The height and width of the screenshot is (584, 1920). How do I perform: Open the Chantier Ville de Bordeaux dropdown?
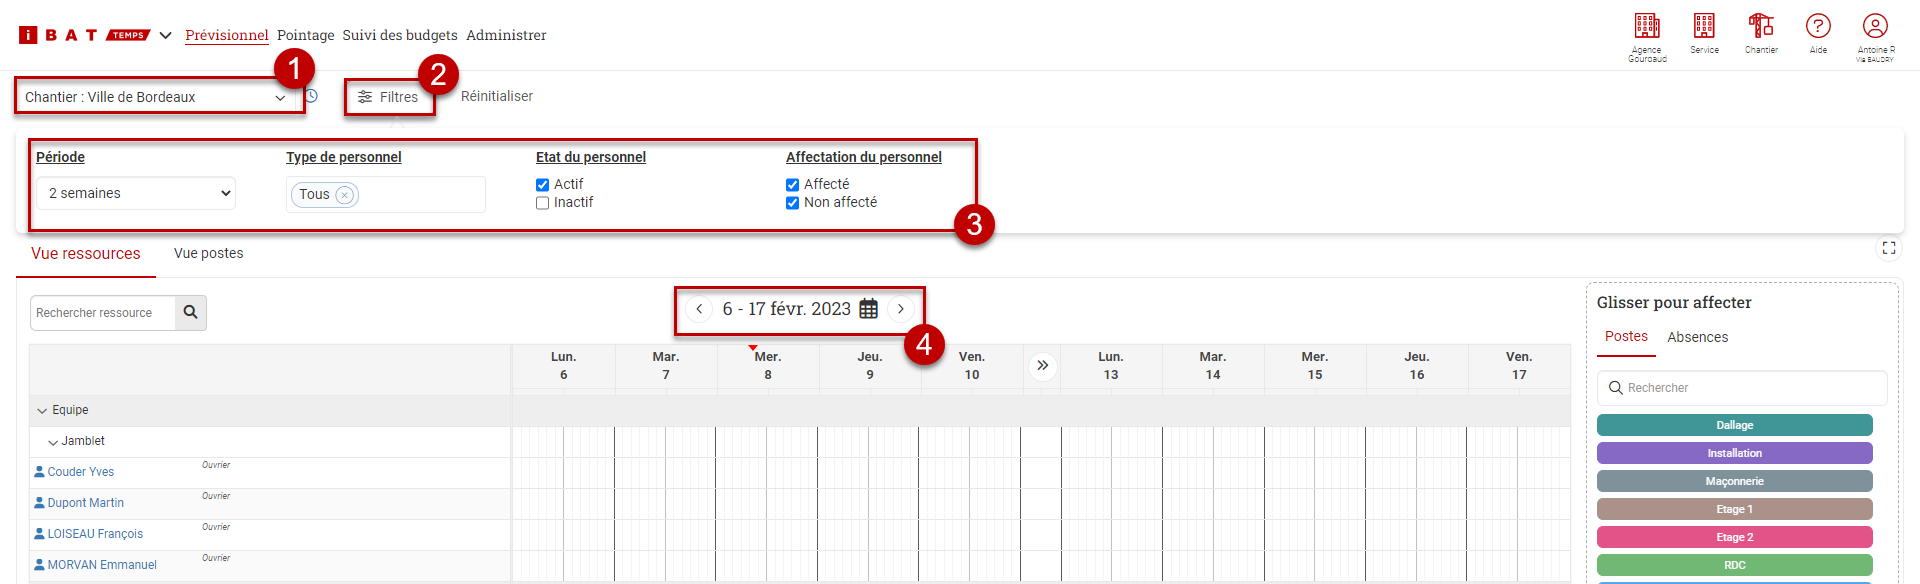(x=158, y=97)
